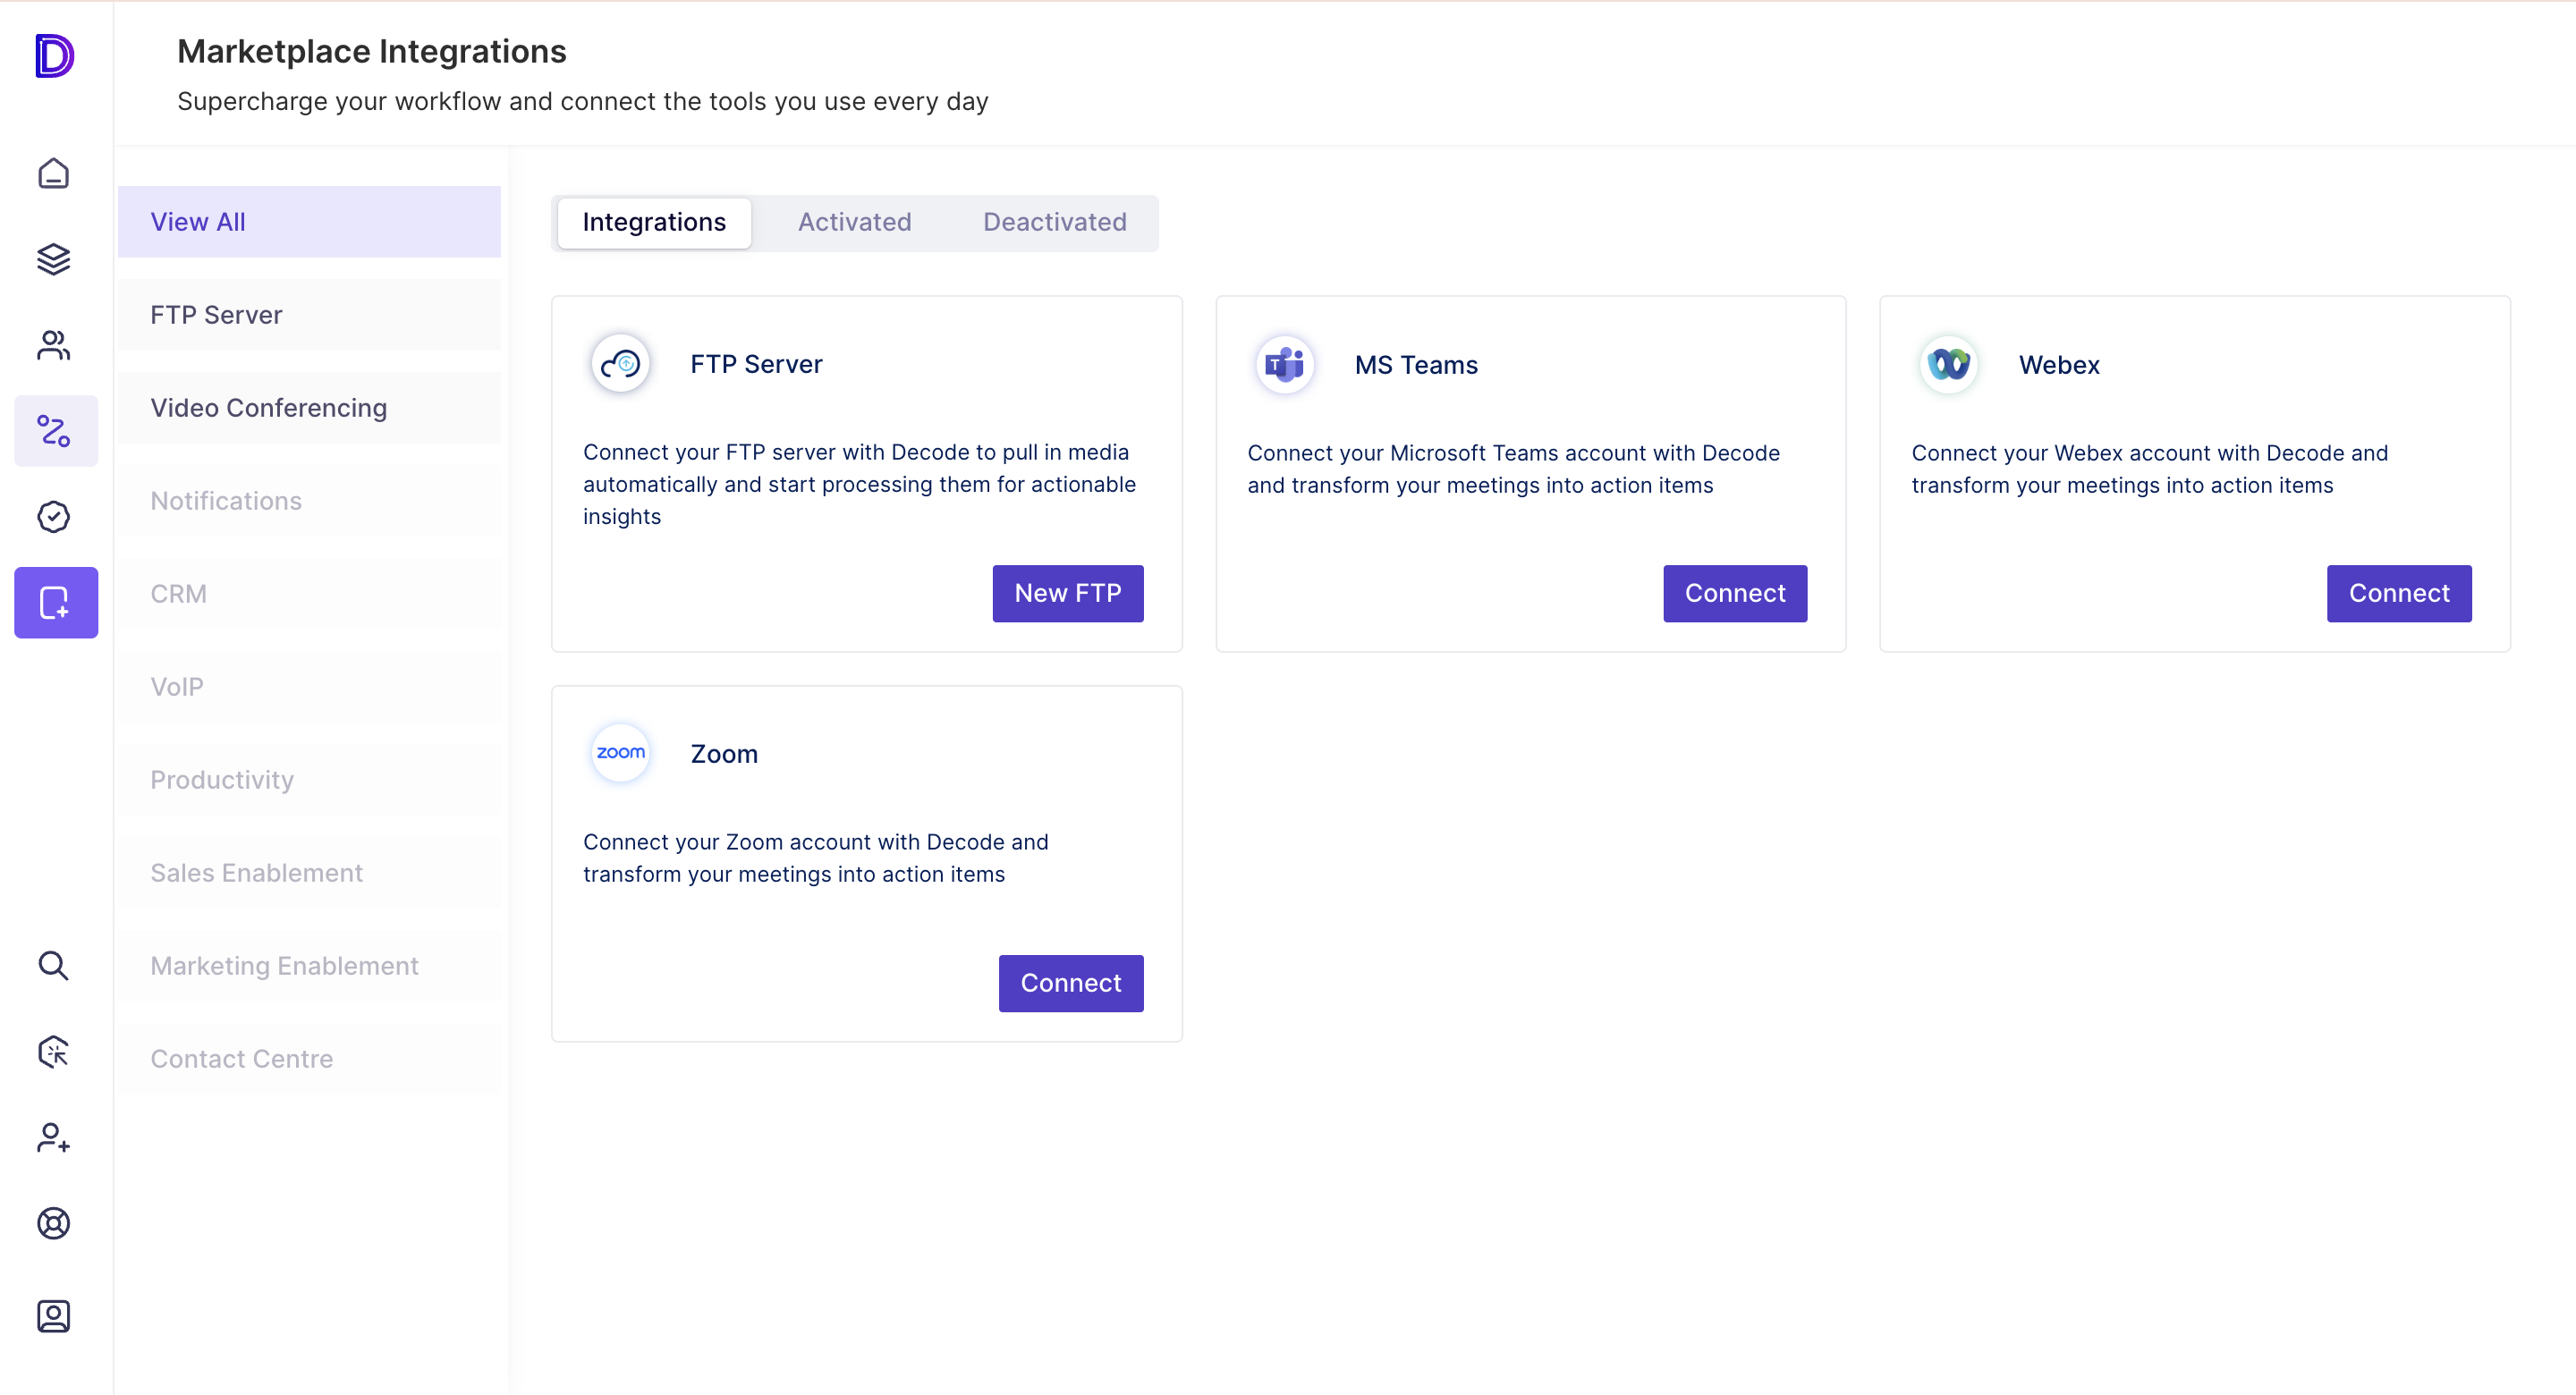2576x1395 pixels.
Task: Open the add user sidebar icon
Action: pos(54,1138)
